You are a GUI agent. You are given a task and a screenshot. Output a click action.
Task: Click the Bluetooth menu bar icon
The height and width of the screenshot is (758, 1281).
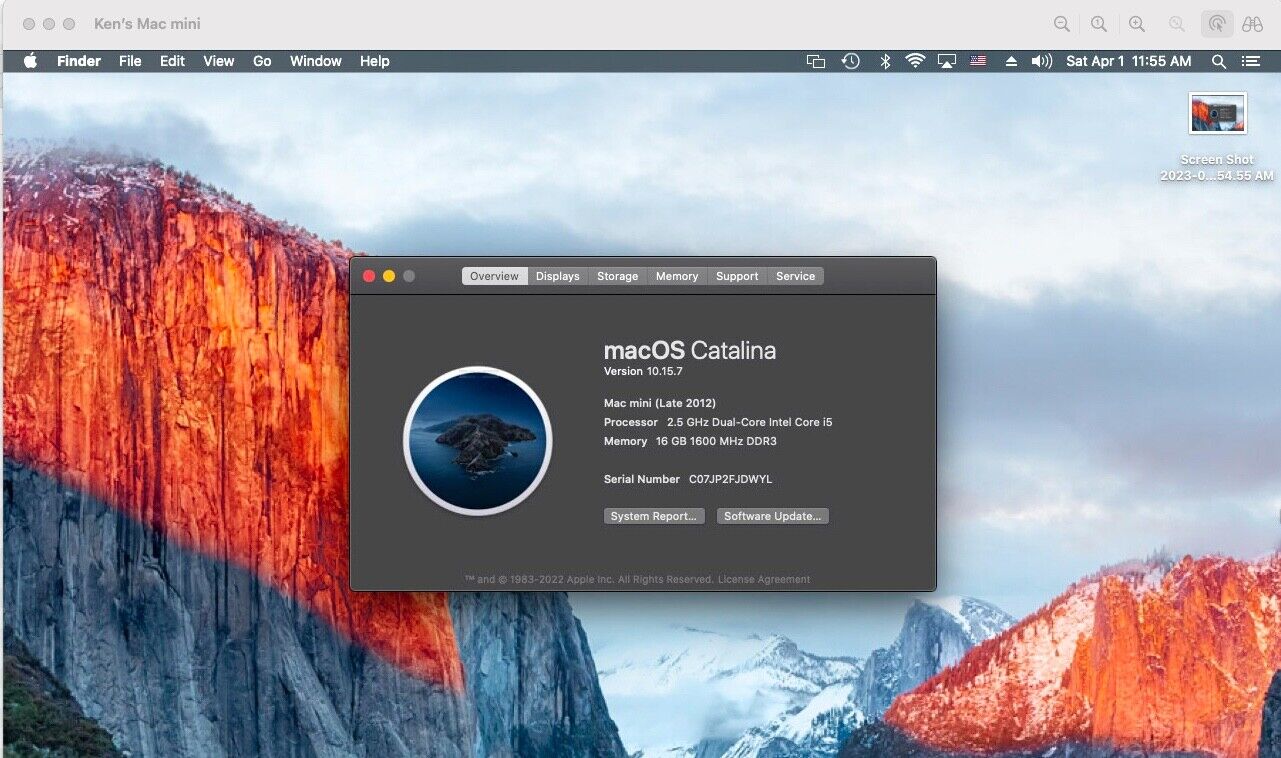(x=884, y=61)
